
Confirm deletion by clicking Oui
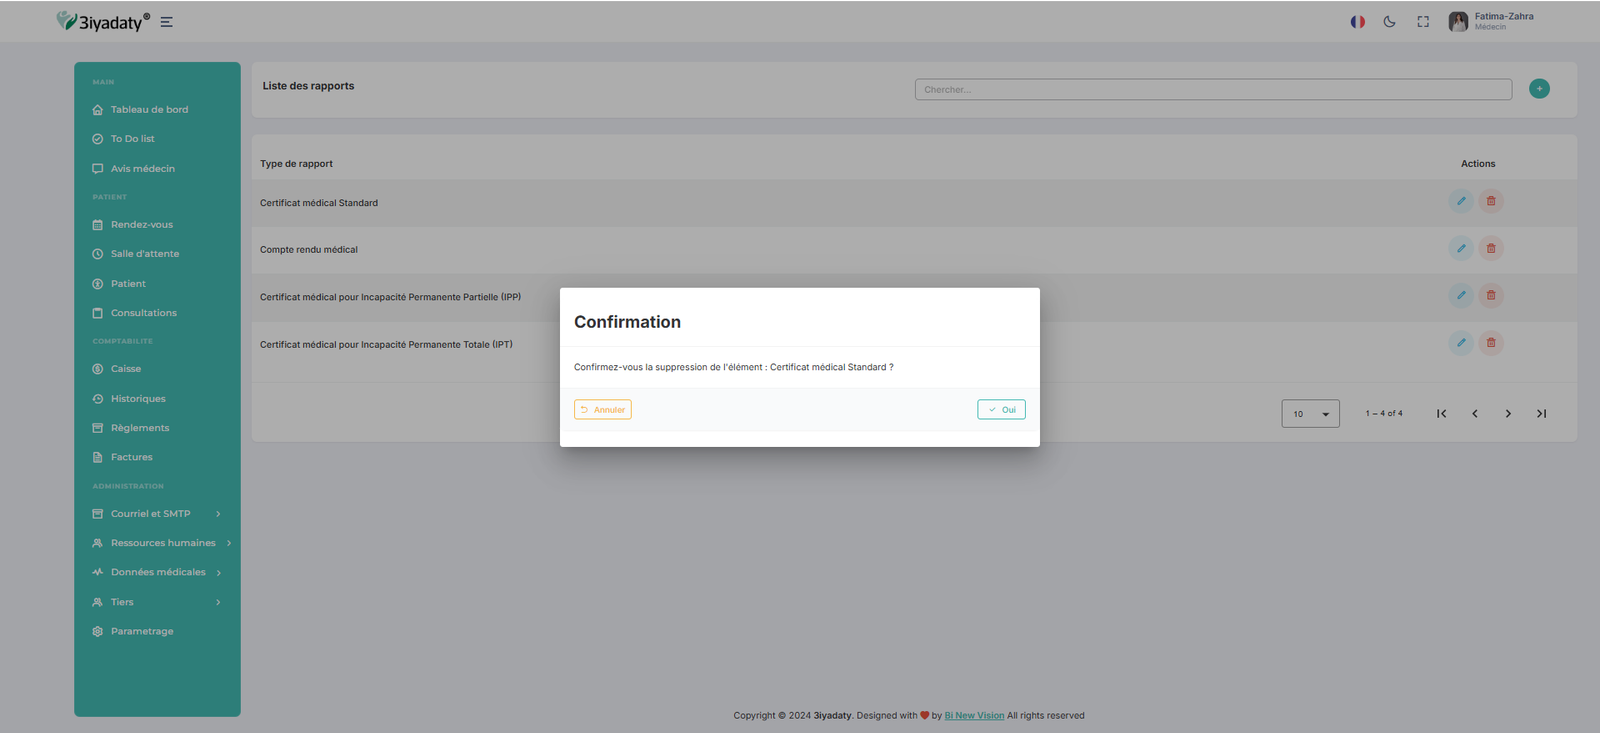click(x=1001, y=410)
